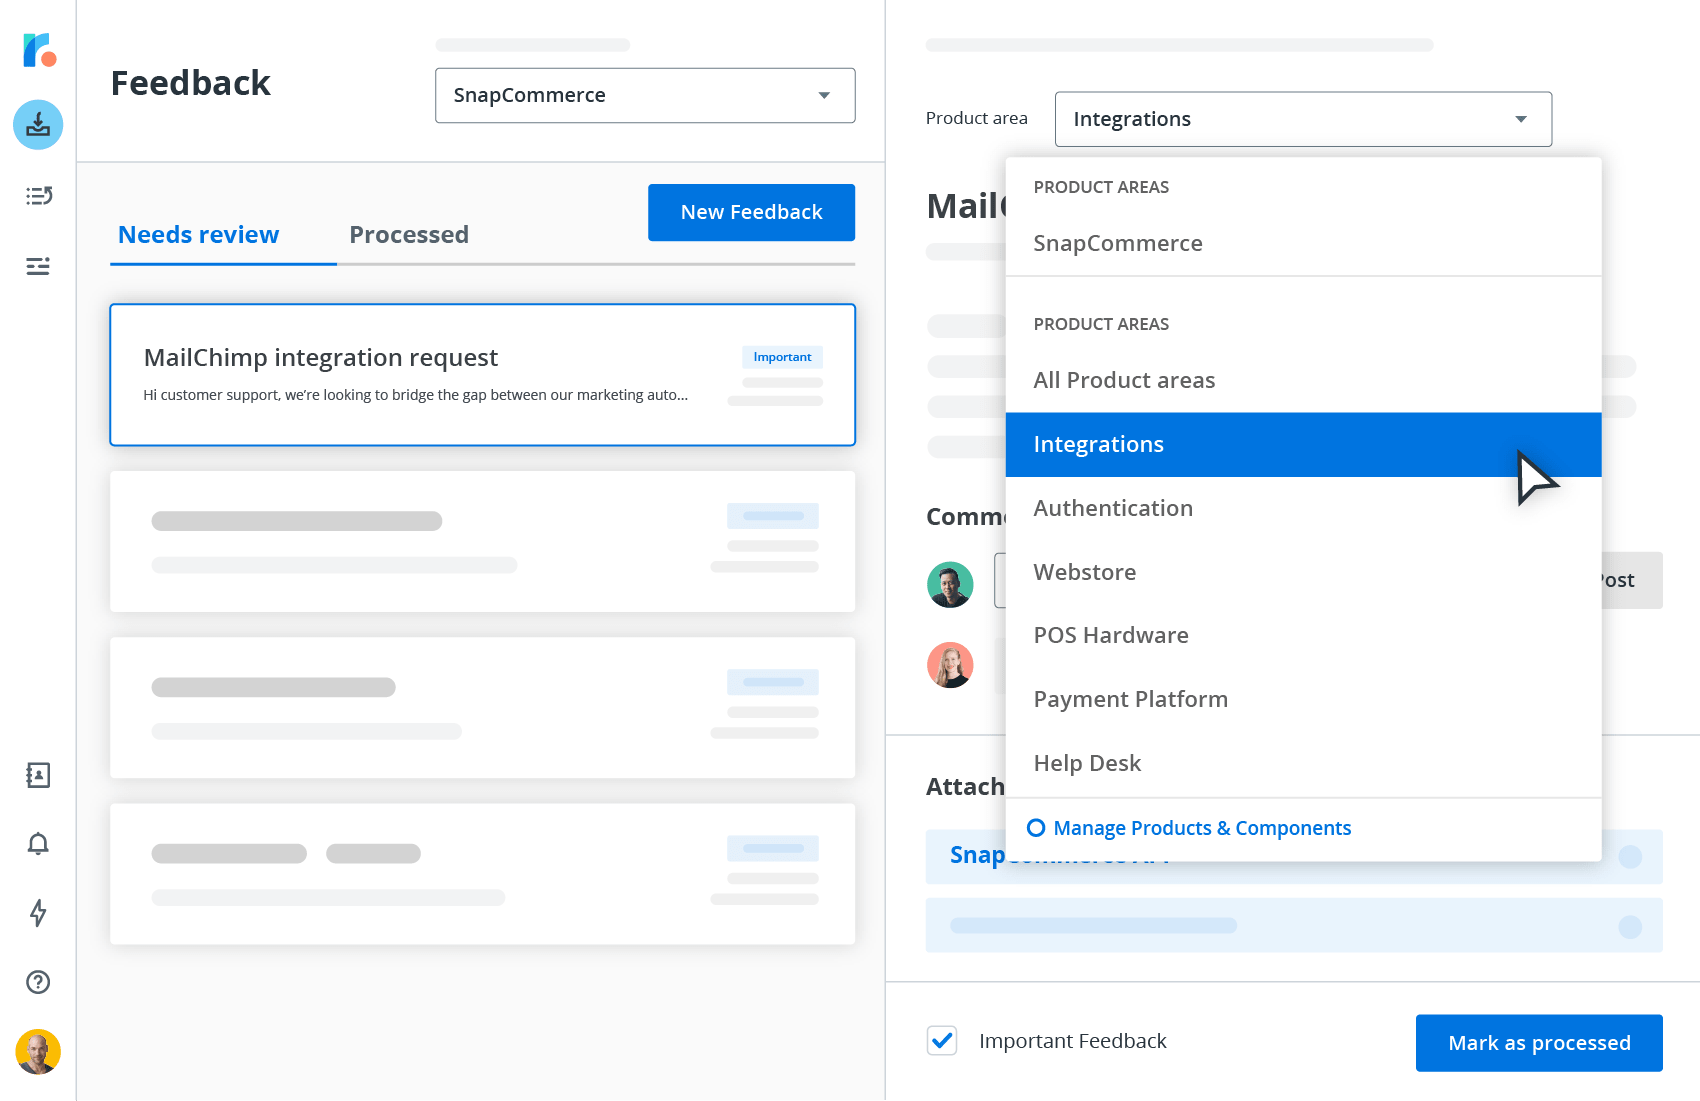Viewport: 1700px width, 1101px height.
Task: Open notifications bell icon
Action: (x=38, y=844)
